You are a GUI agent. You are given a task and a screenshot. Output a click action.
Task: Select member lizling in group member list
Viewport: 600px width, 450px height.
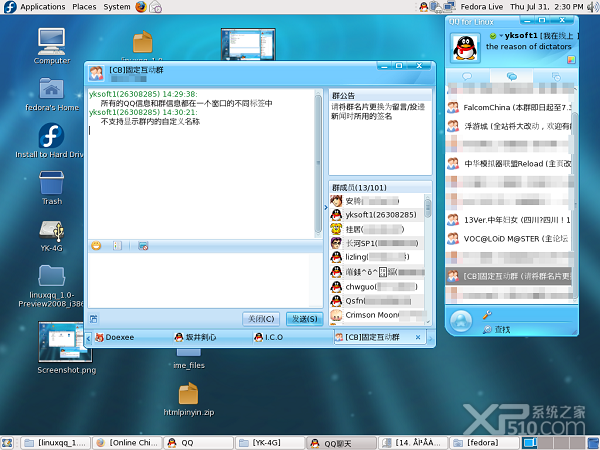(x=377, y=257)
